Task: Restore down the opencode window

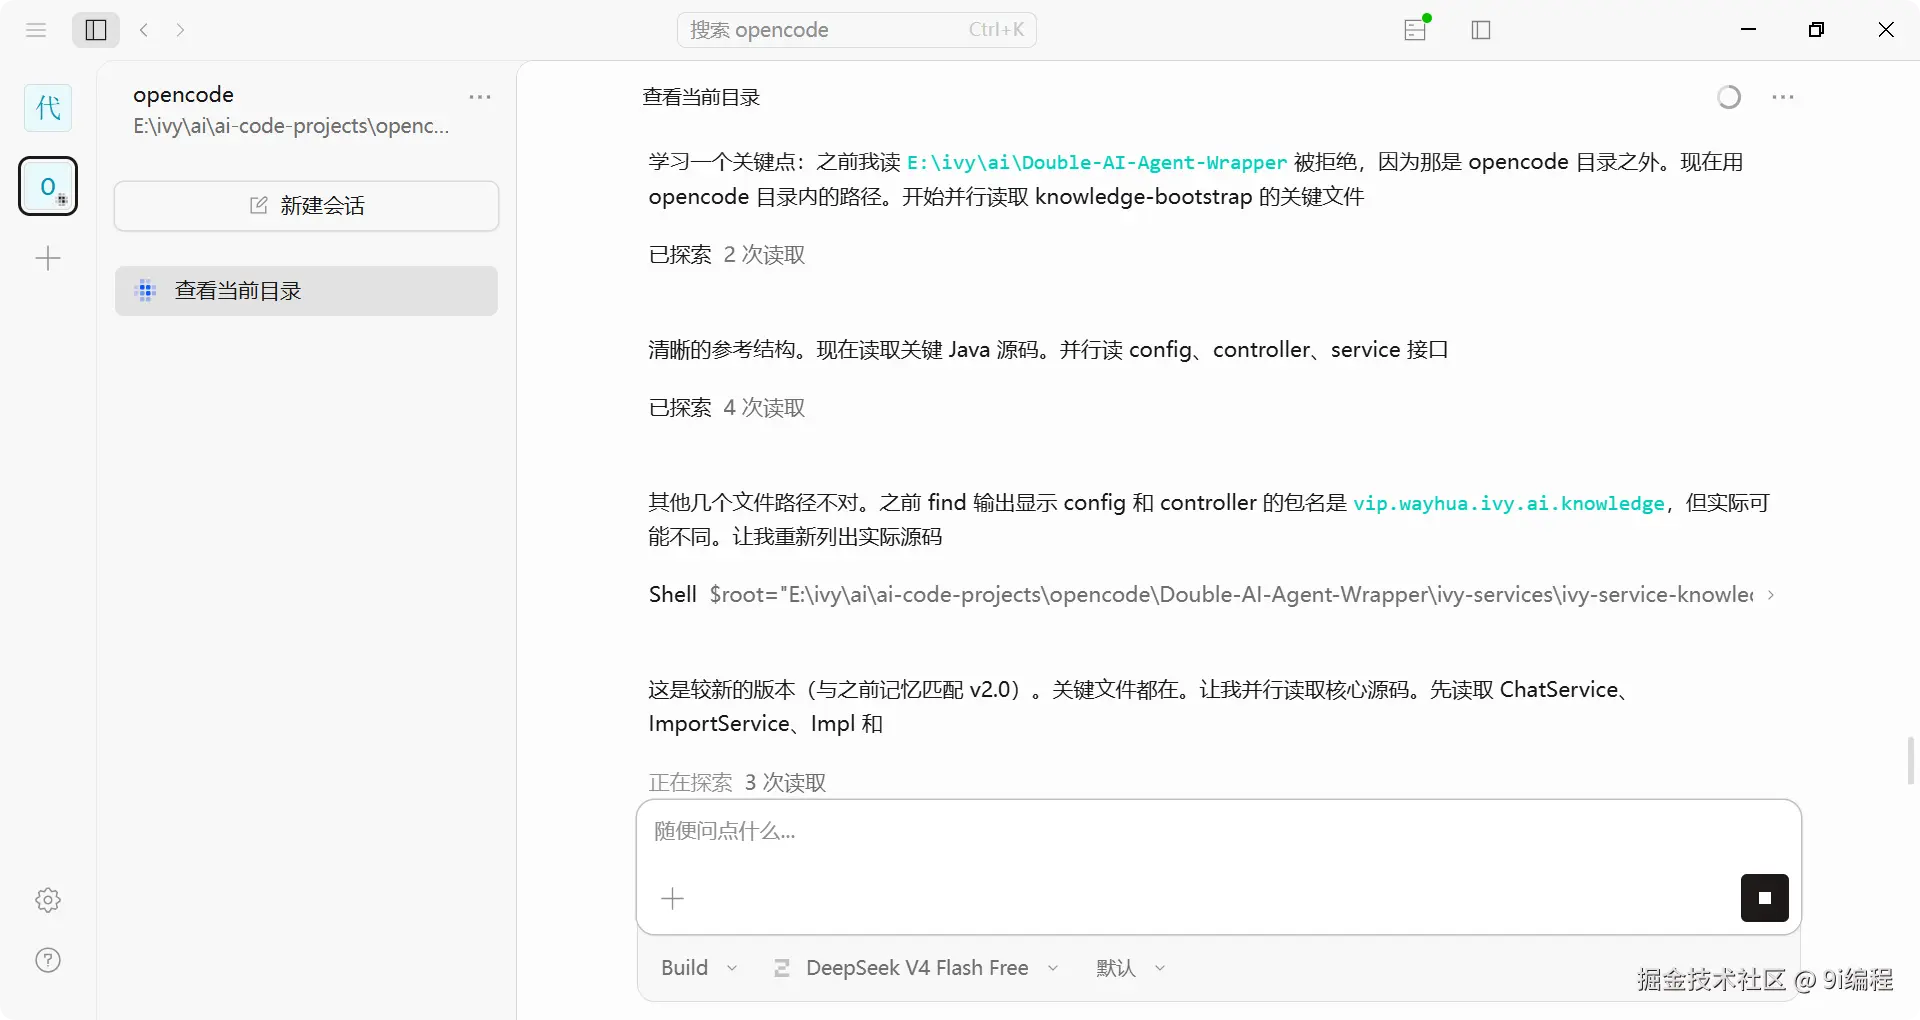Action: [1817, 30]
